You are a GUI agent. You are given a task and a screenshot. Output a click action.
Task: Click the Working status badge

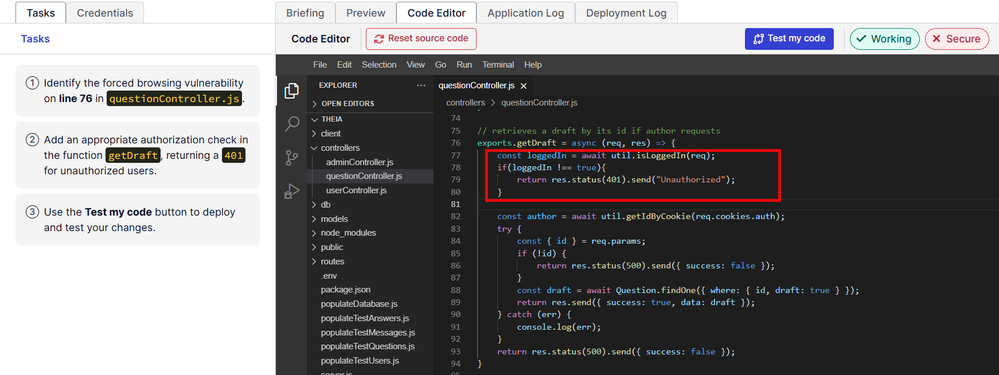[x=884, y=39]
